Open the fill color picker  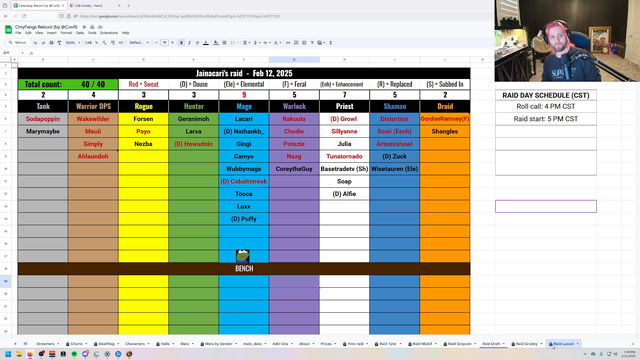(216, 43)
